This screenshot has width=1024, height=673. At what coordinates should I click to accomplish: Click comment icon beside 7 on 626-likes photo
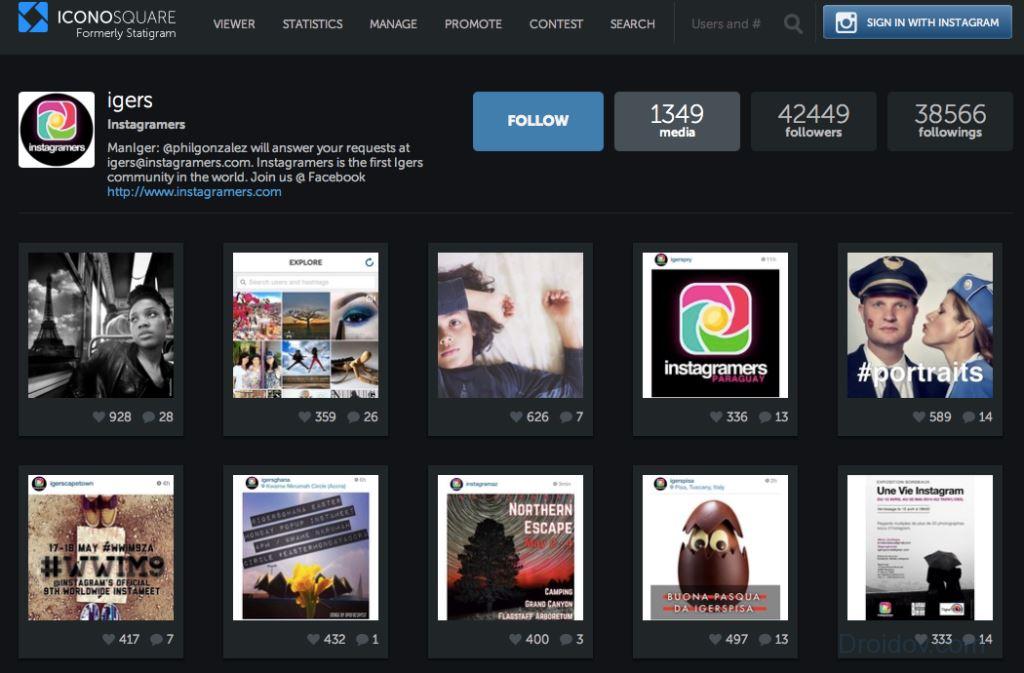coord(566,417)
